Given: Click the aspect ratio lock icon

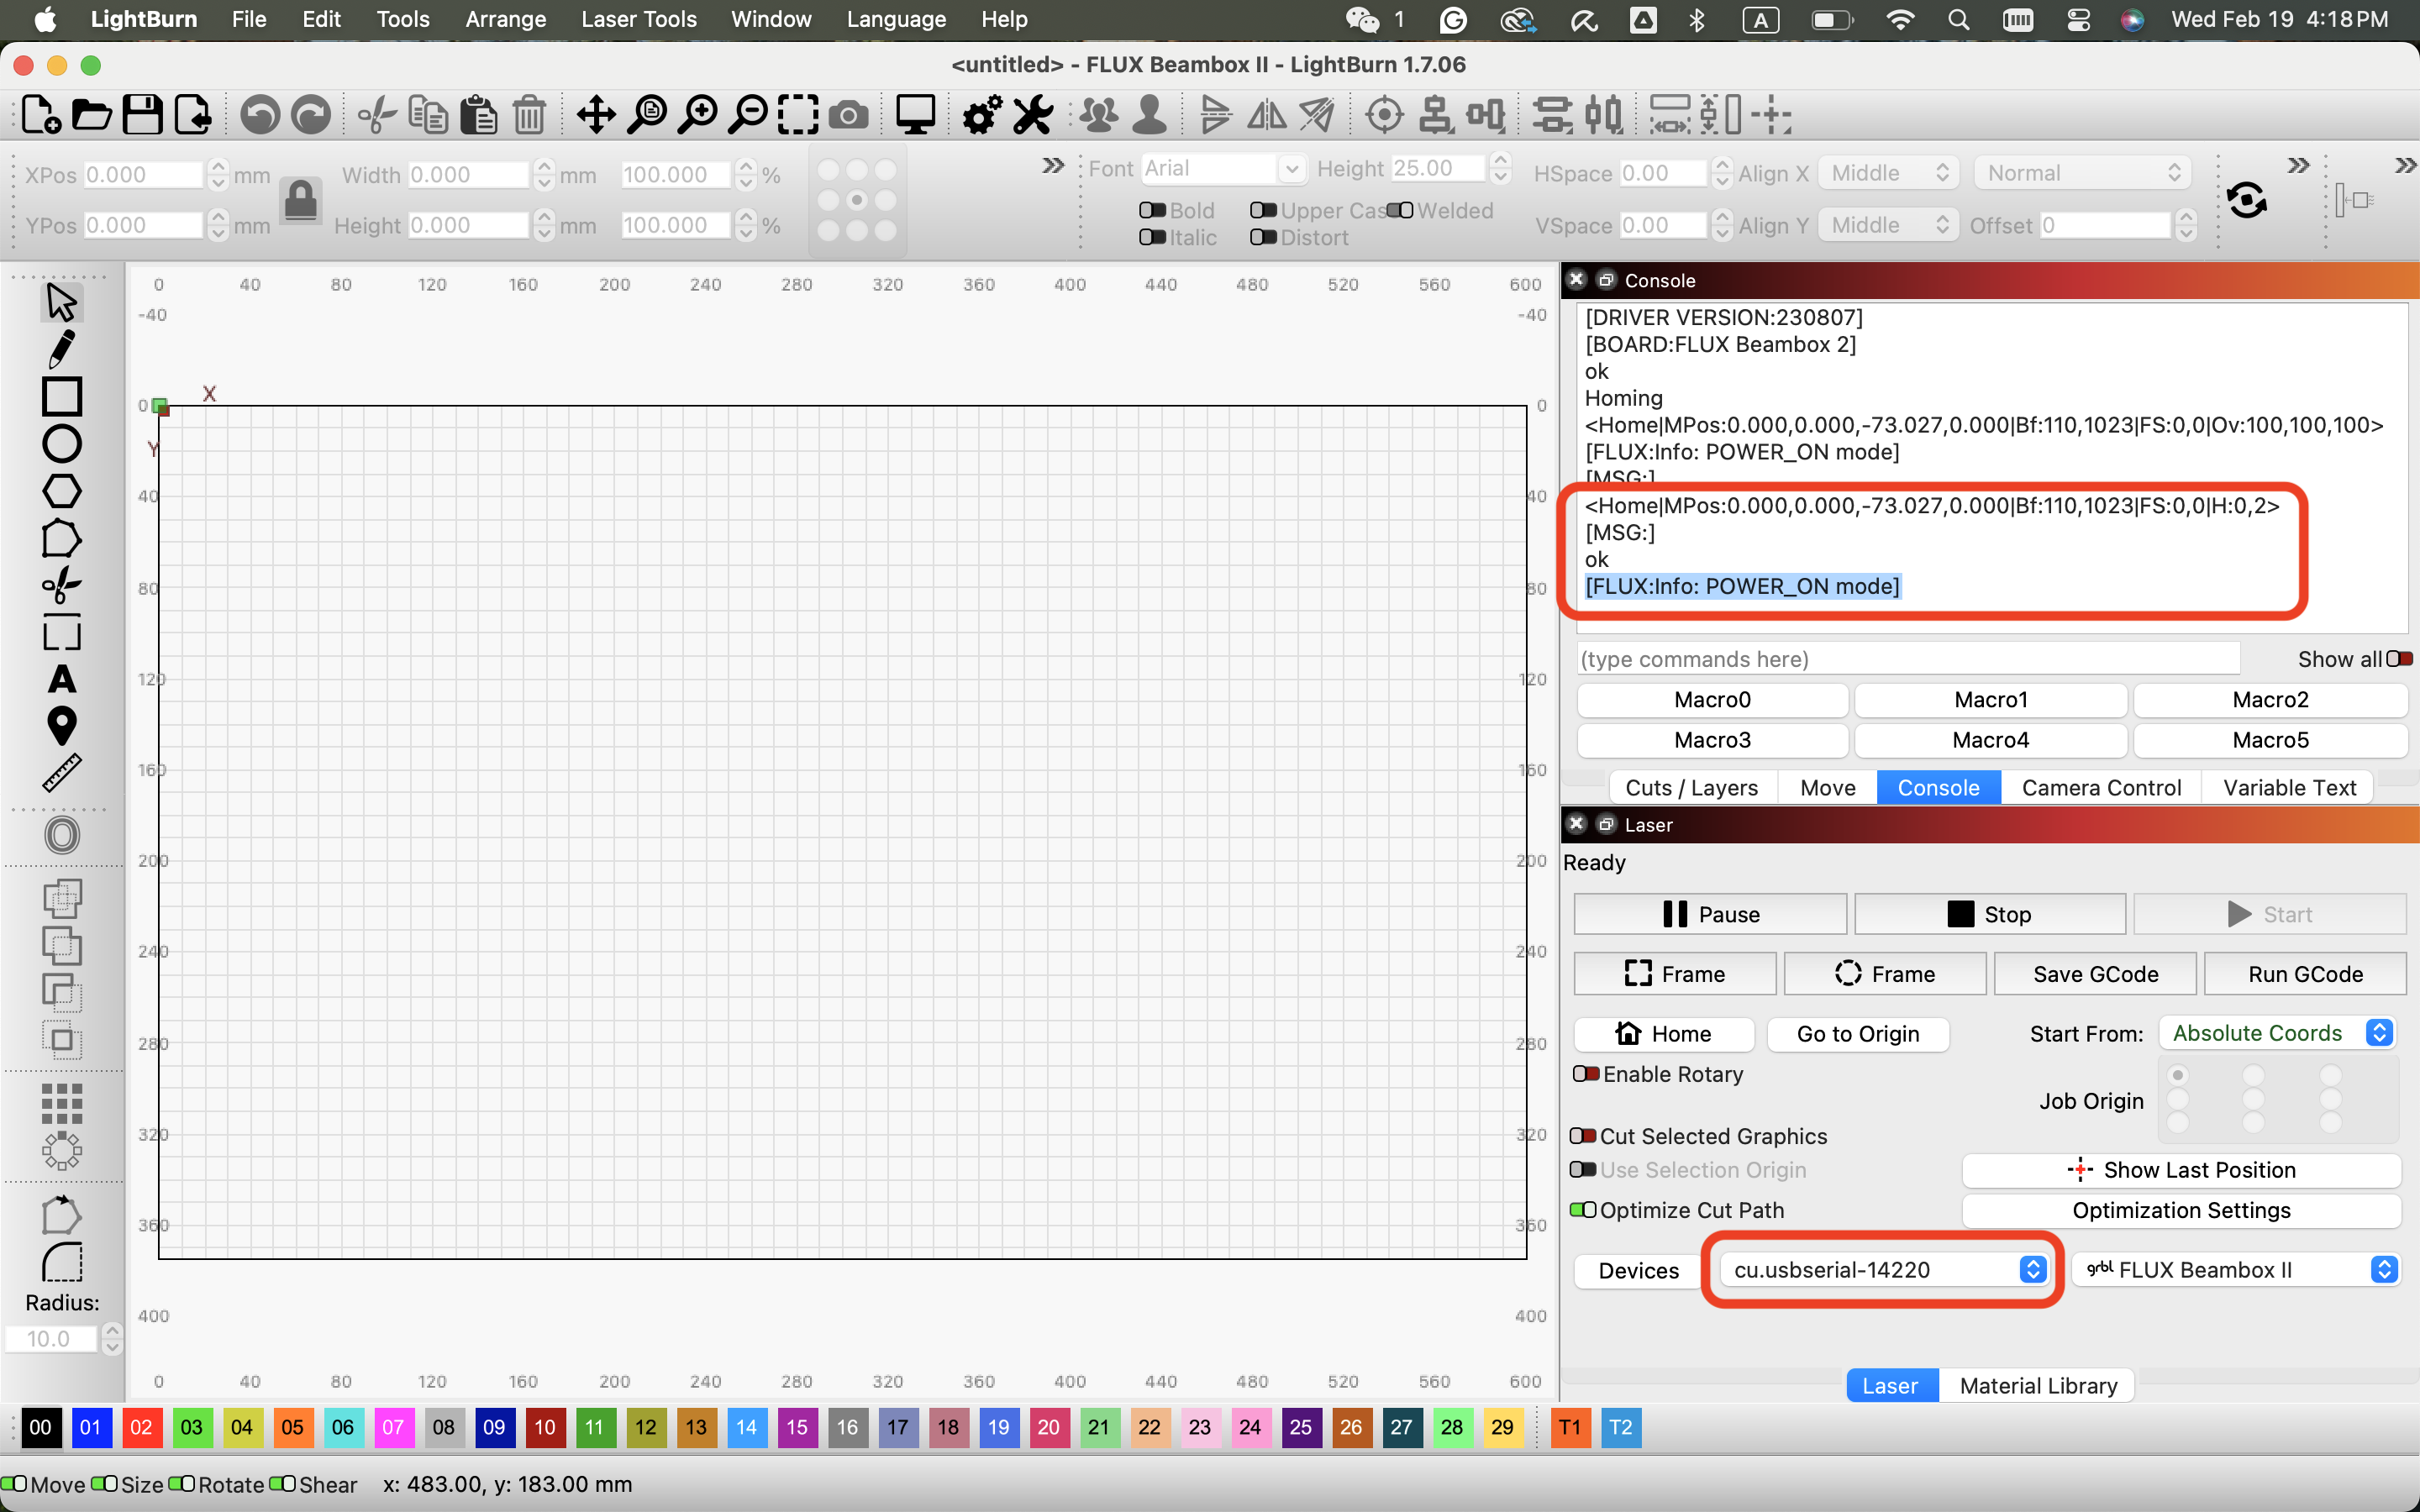Looking at the screenshot, I should point(301,200).
